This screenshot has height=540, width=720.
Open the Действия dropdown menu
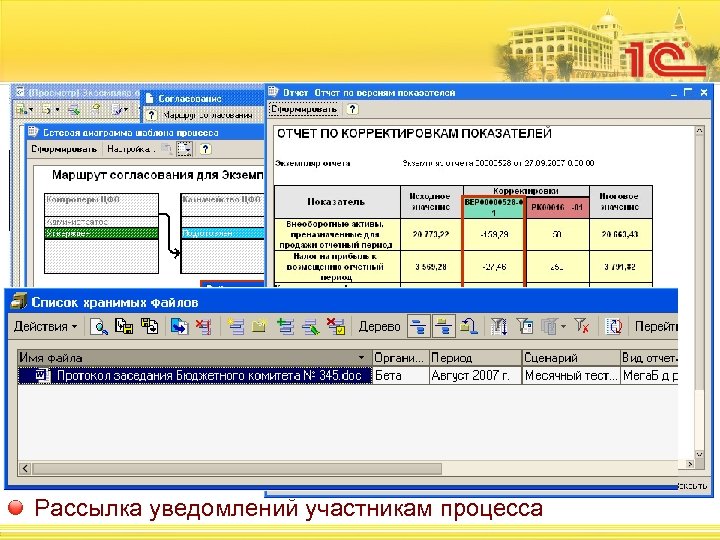(x=45, y=326)
